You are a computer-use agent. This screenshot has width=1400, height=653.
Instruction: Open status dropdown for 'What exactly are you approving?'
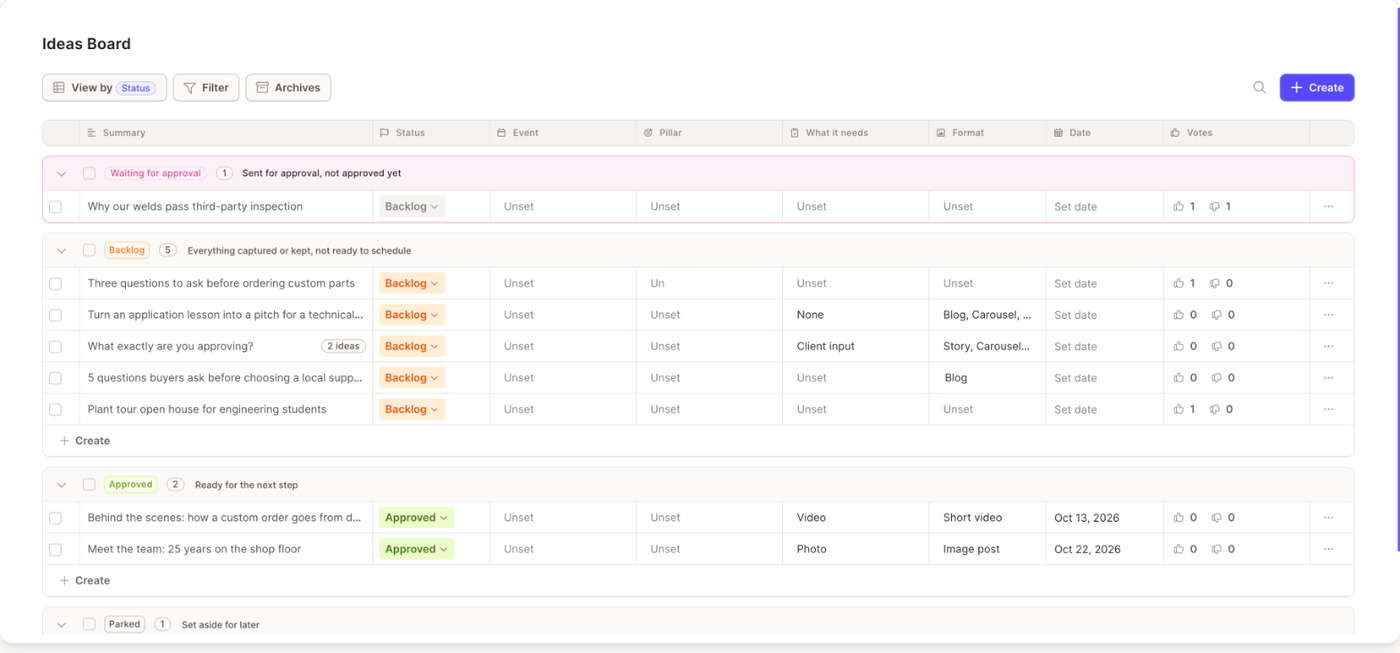[412, 347]
